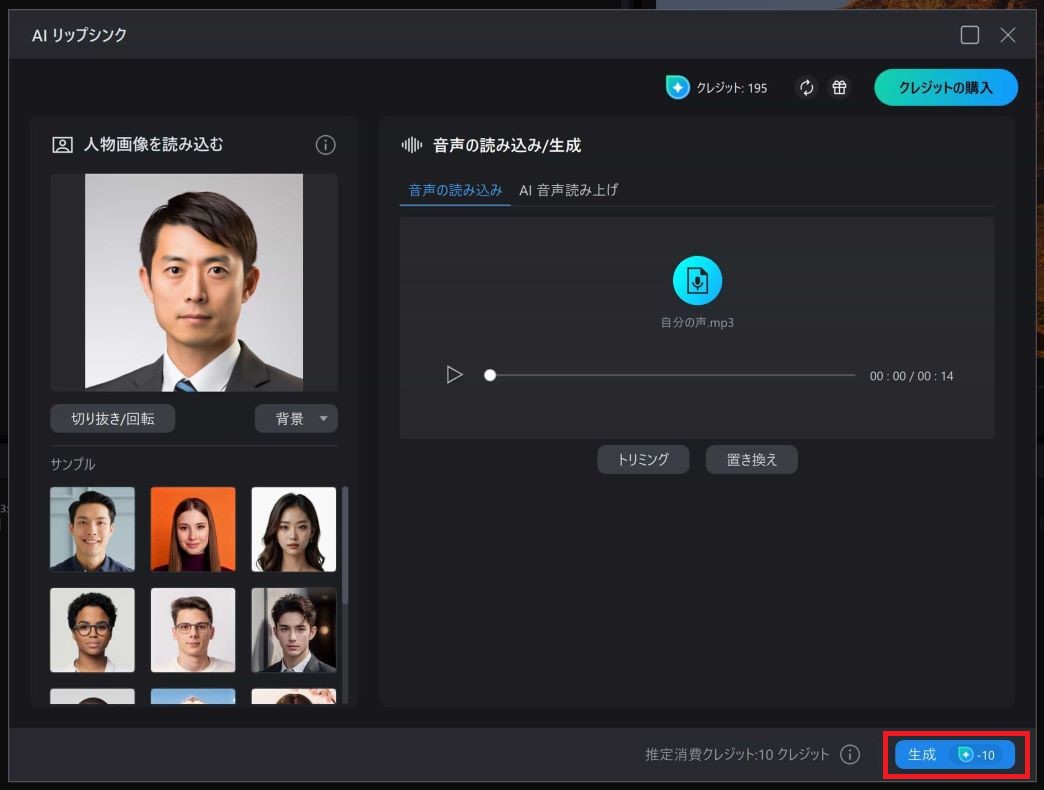This screenshot has height=790, width=1044.
Task: Click the 自分の声.mp3 file name
Action: [x=697, y=322]
